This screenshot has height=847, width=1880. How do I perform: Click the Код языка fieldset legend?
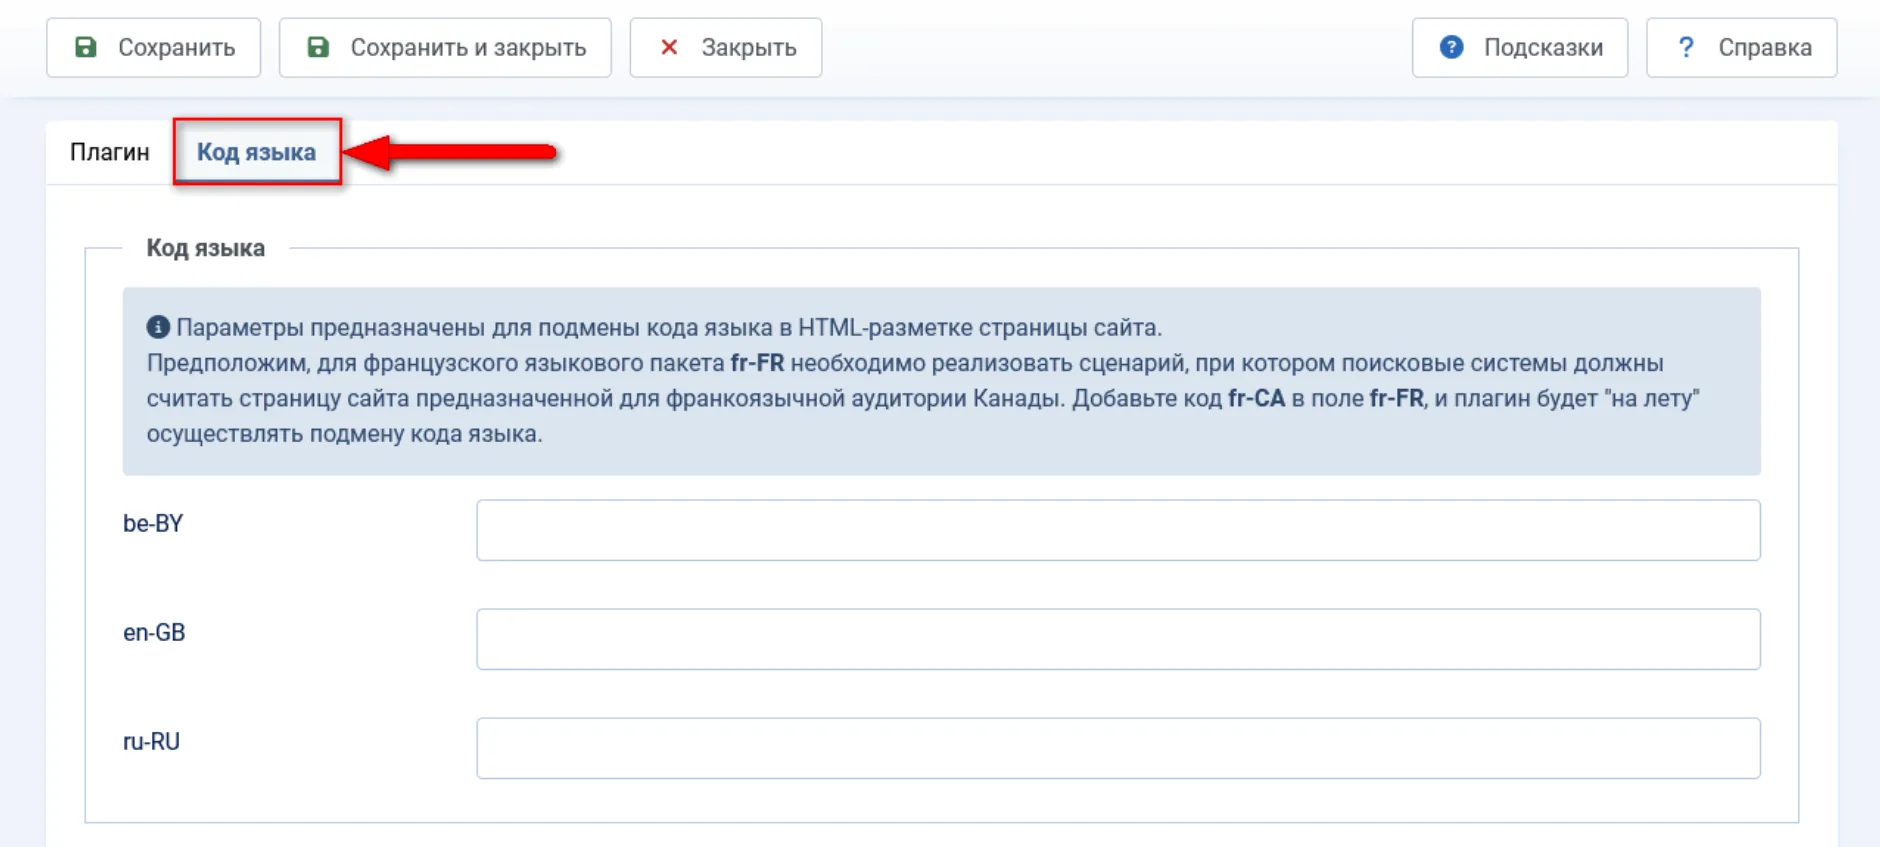(205, 248)
